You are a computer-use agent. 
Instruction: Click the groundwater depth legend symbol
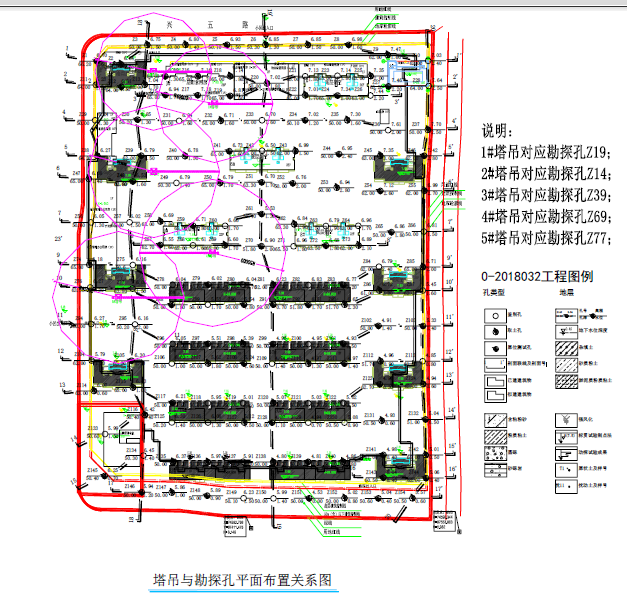pyautogui.click(x=566, y=332)
